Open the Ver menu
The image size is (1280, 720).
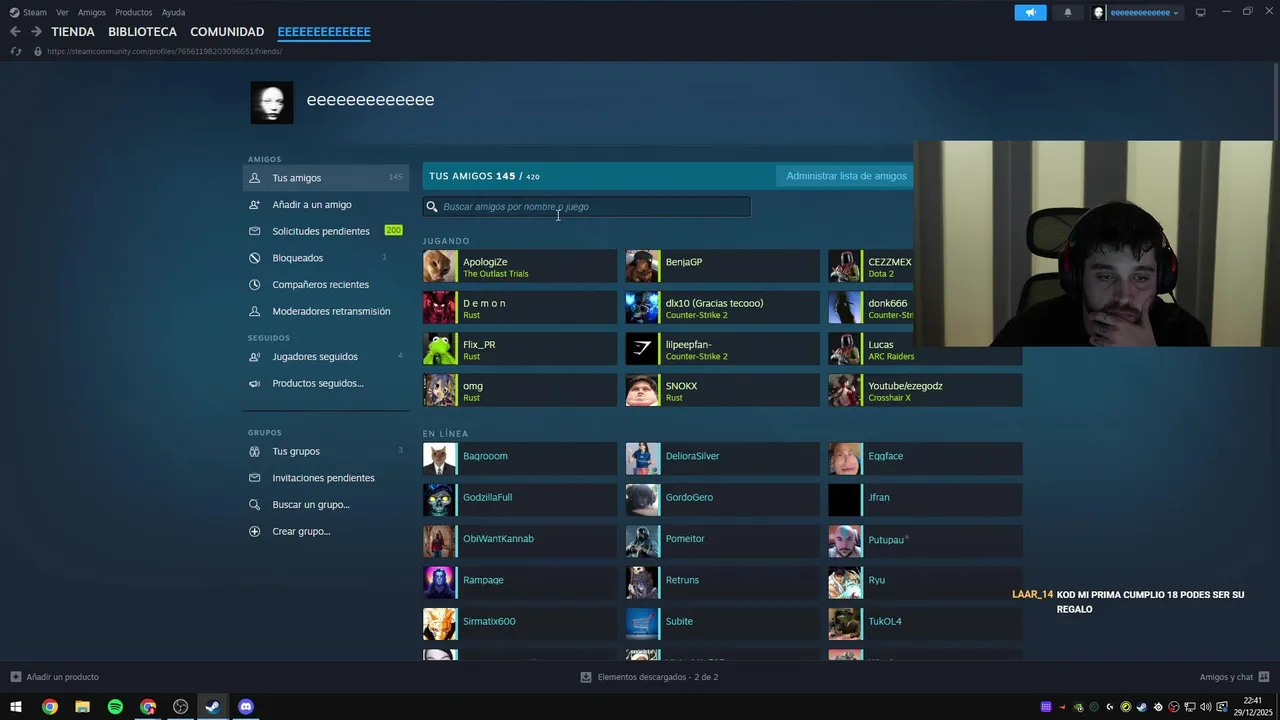coord(62,13)
